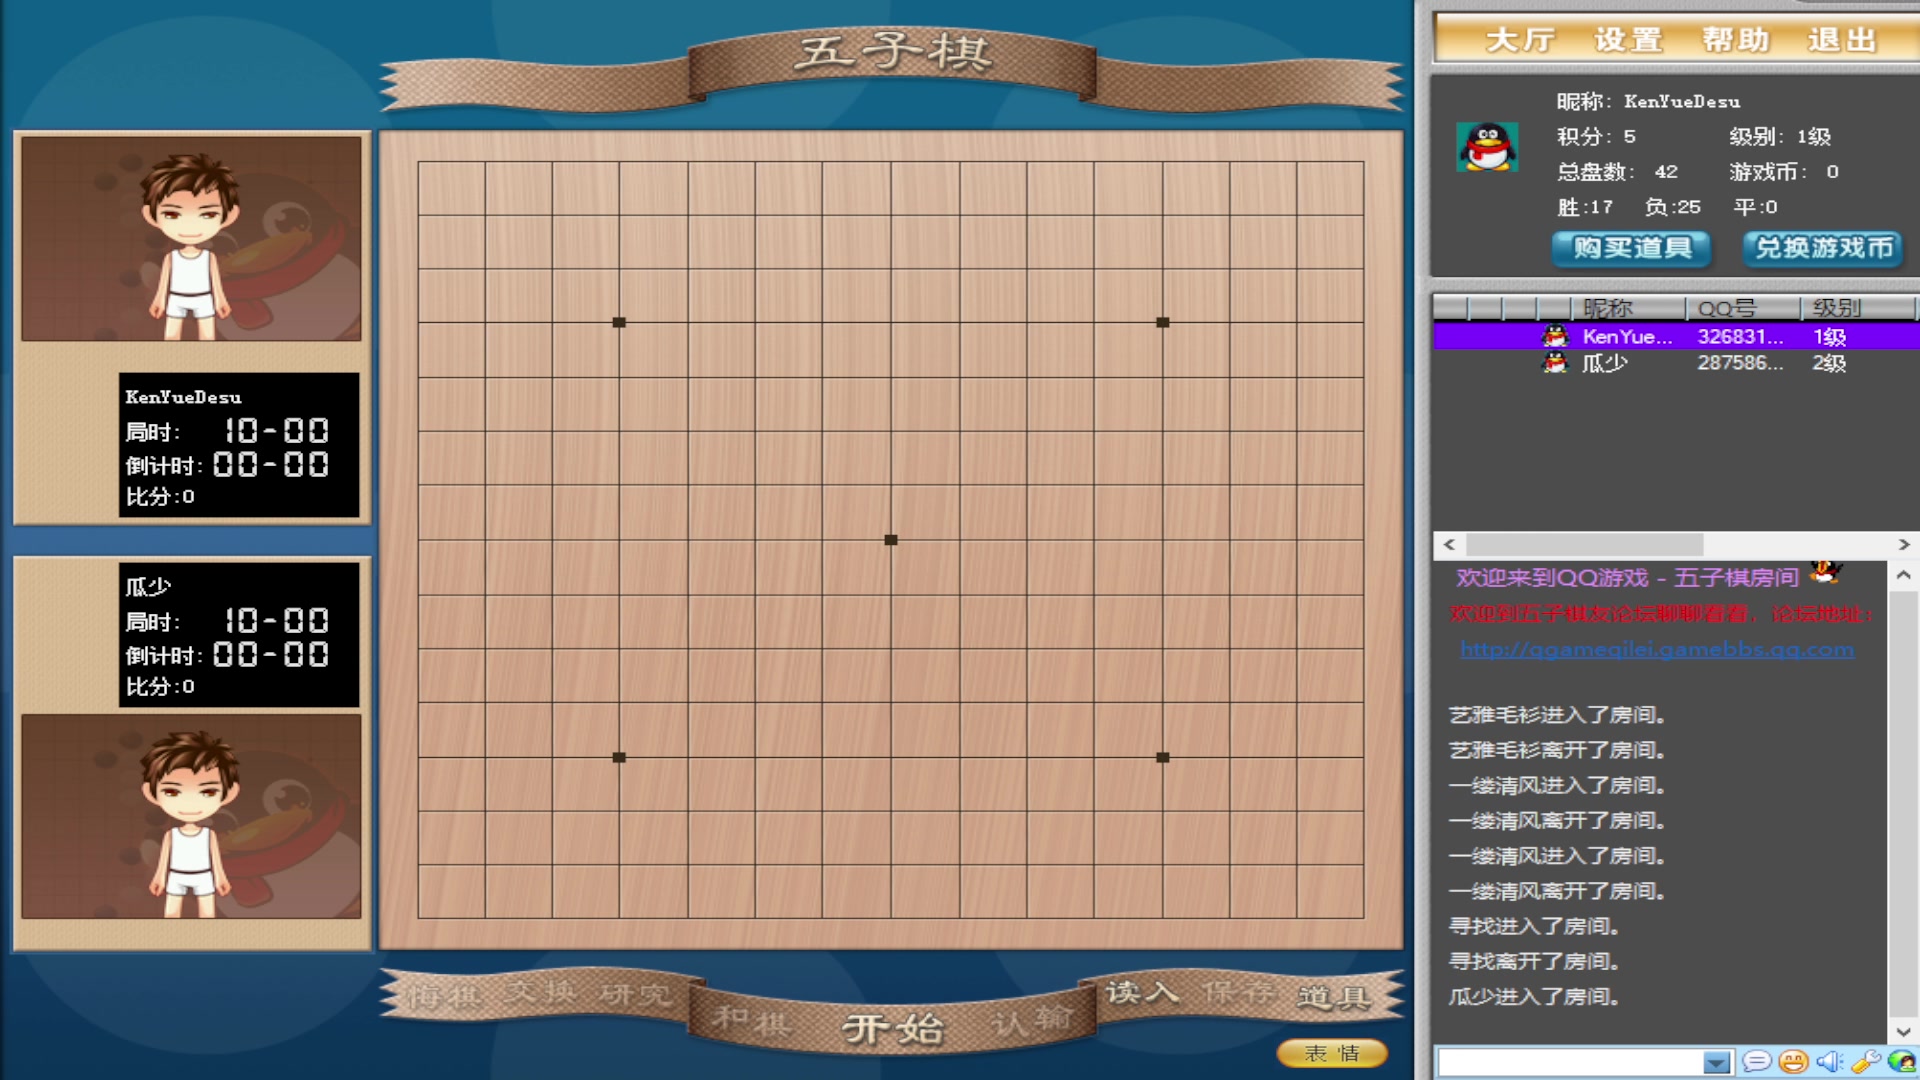1920x1080 pixels.
Task: Open emoticons with the 表情 button
Action: pos(1331,1054)
